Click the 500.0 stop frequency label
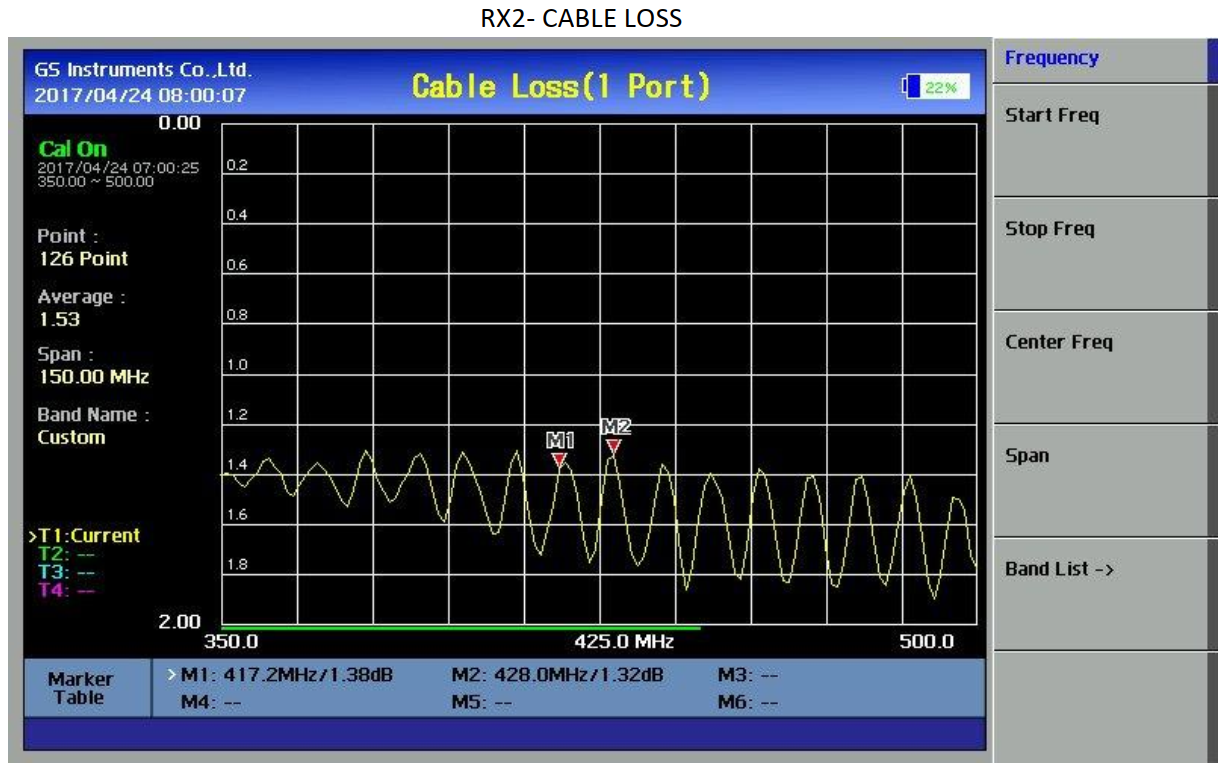The height and width of the screenshot is (772, 1225). [x=926, y=641]
